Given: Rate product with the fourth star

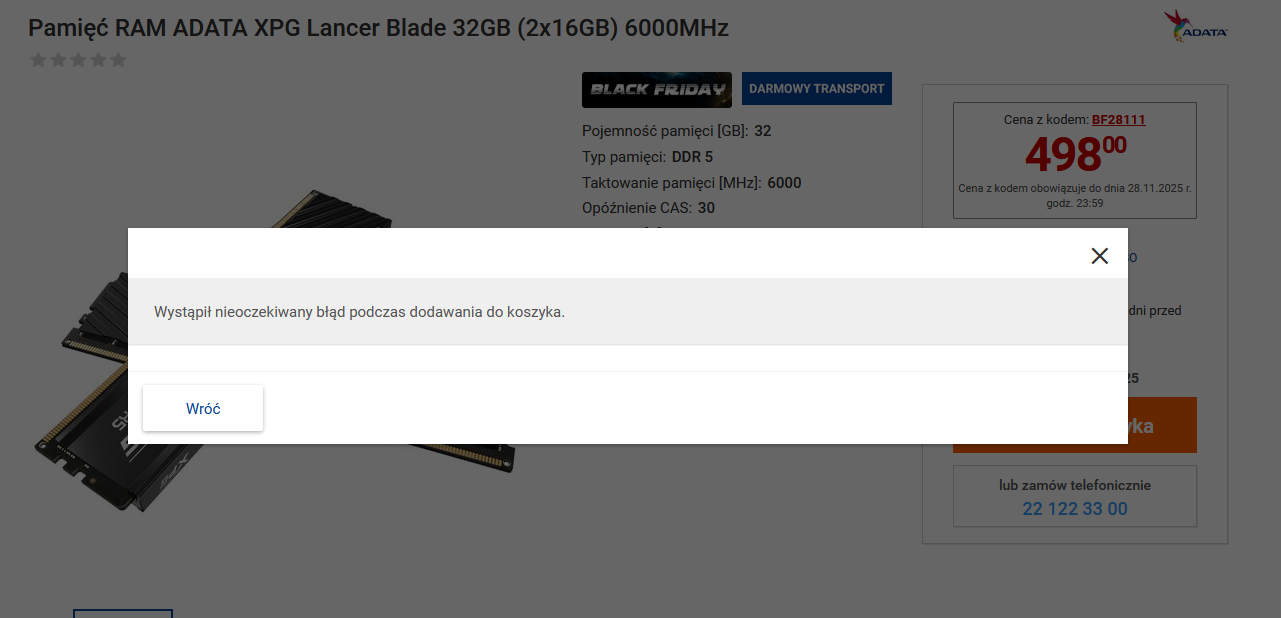Looking at the screenshot, I should tap(99, 60).
